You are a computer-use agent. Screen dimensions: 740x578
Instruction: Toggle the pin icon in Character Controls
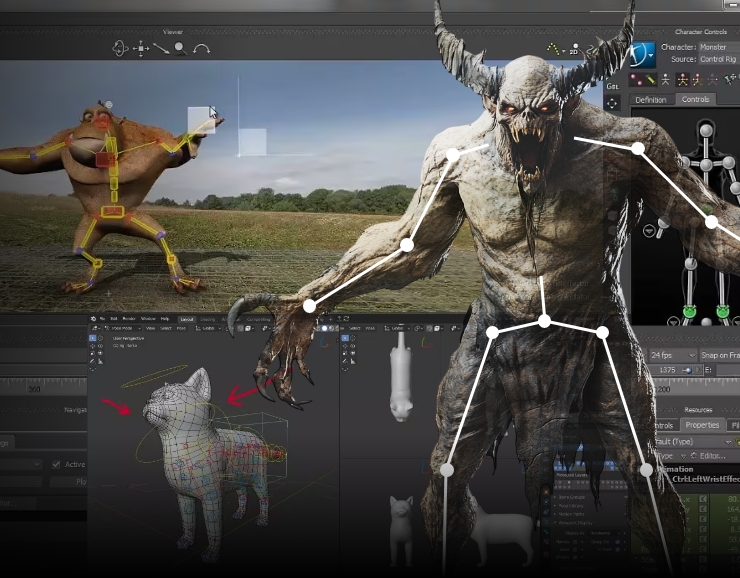pyautogui.click(x=730, y=79)
